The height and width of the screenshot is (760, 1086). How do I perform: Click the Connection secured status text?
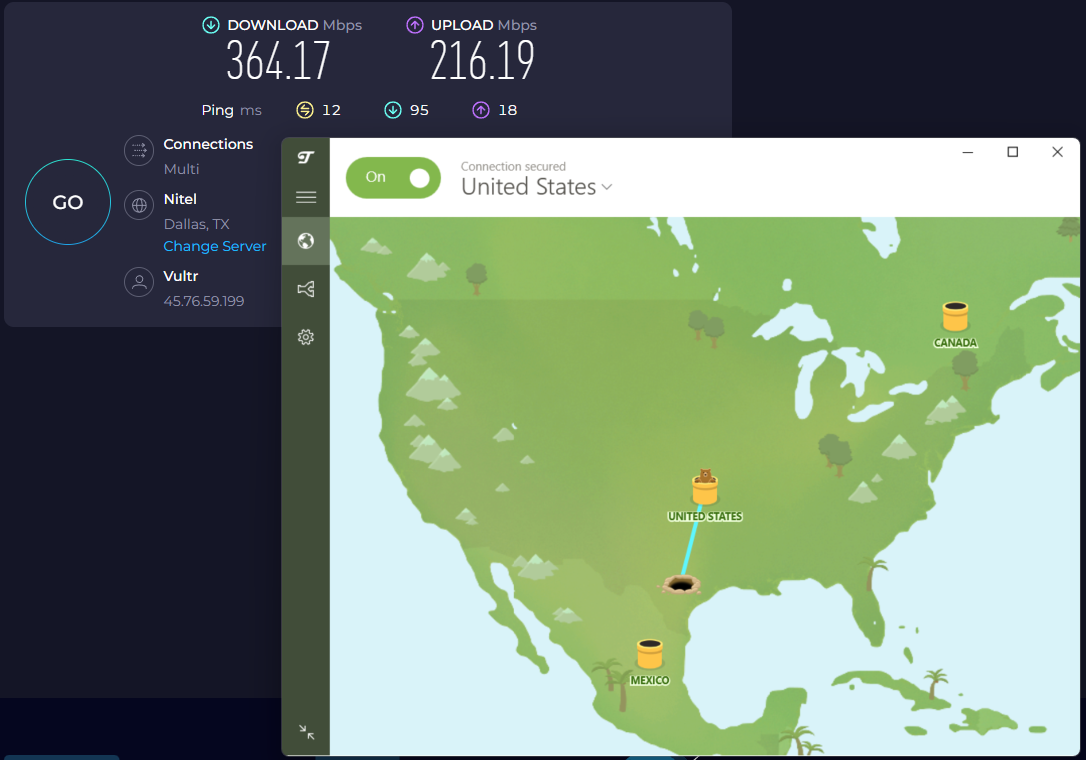tap(513, 166)
